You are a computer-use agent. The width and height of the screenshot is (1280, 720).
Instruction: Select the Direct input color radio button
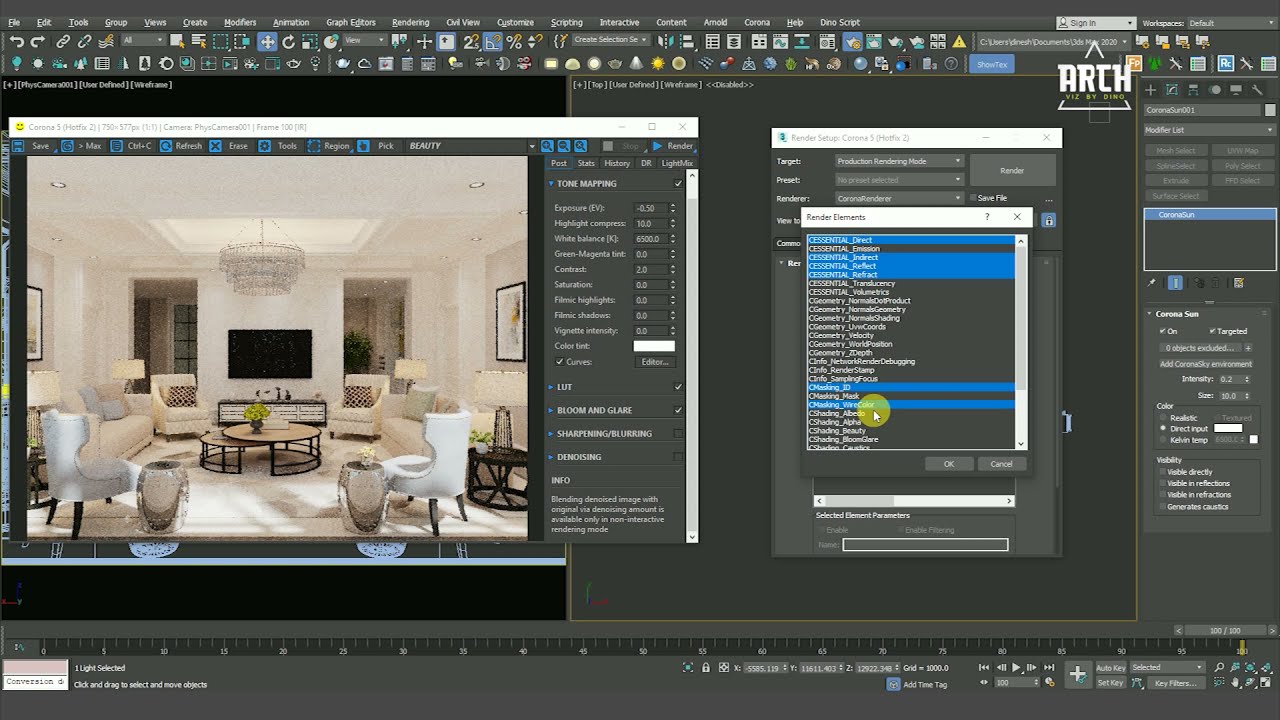[1163, 429]
